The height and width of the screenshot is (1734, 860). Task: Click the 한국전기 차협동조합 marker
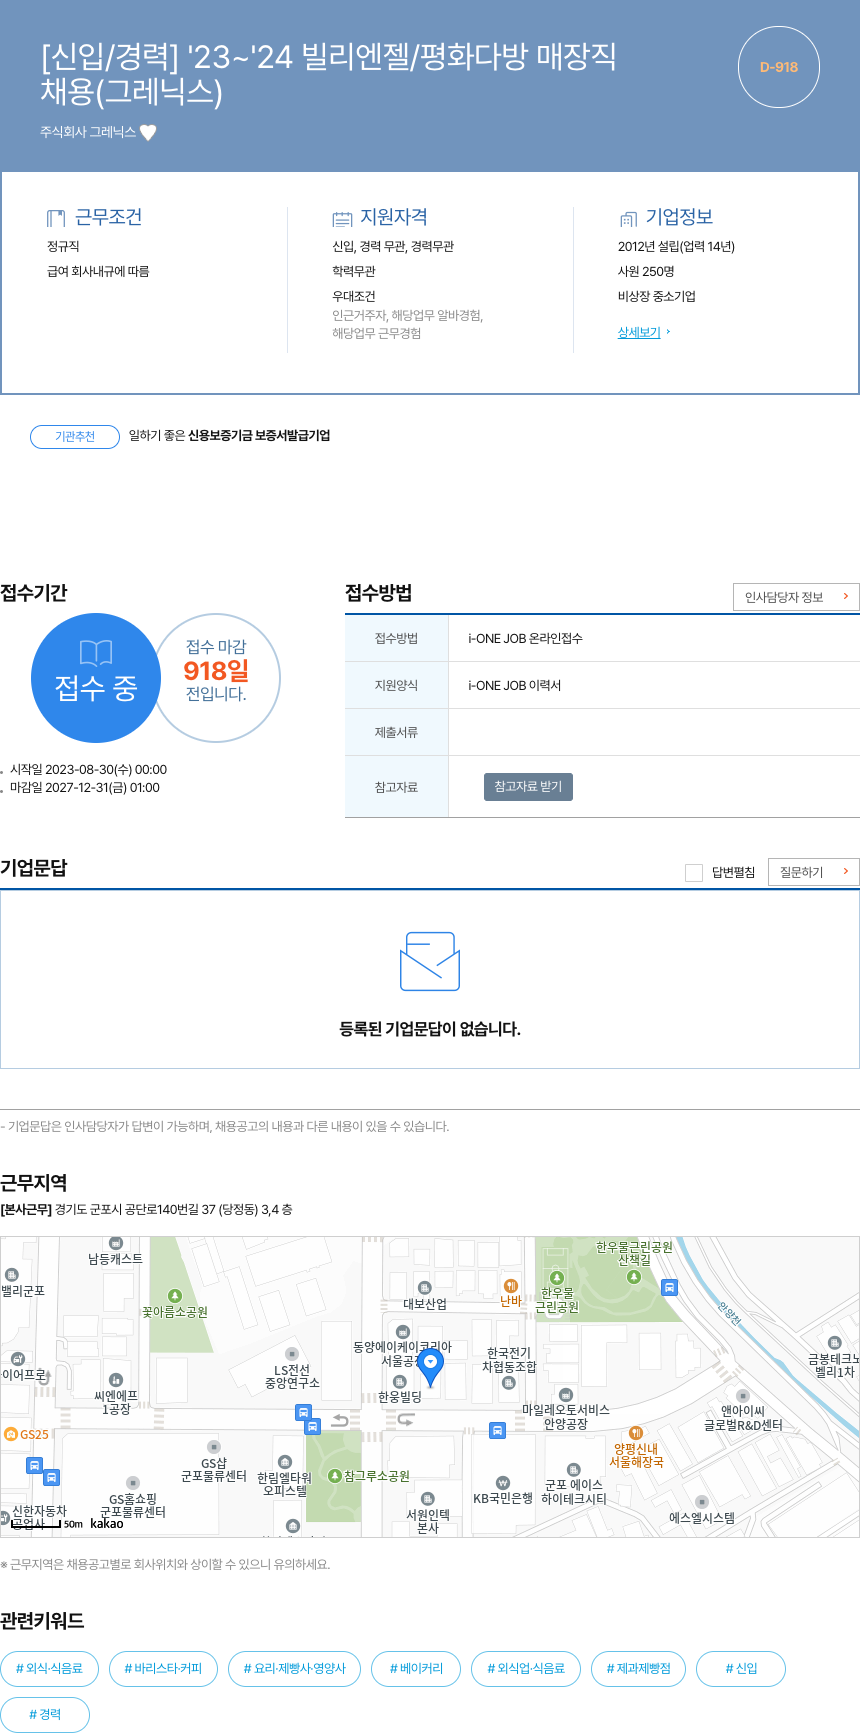pos(509,1382)
